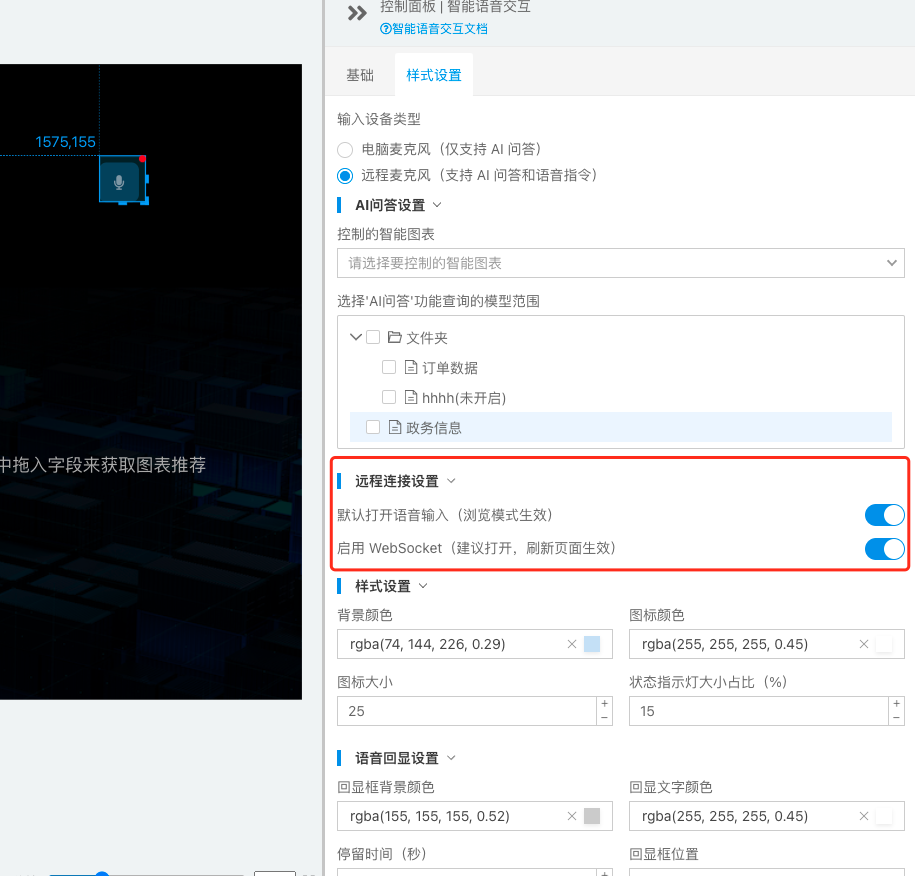Collapse the AI问答设置 section
915x876 pixels.
(437, 205)
